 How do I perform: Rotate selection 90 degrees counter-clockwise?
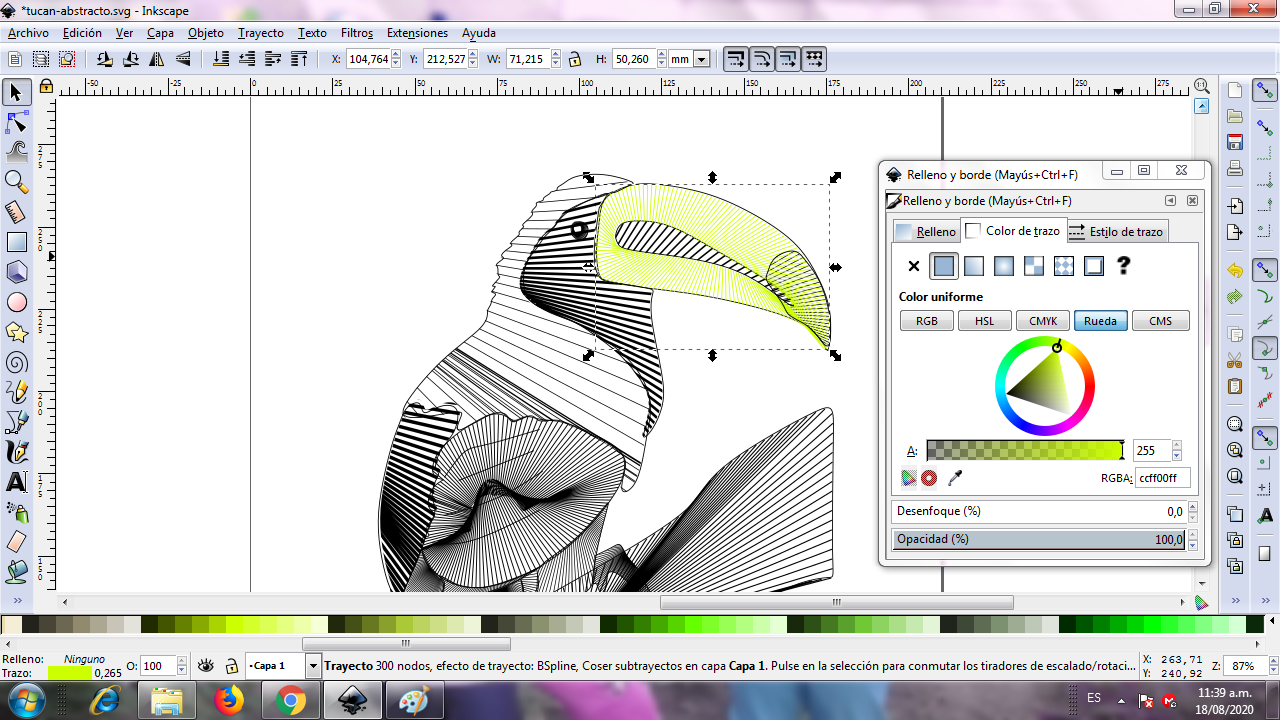pyautogui.click(x=105, y=60)
